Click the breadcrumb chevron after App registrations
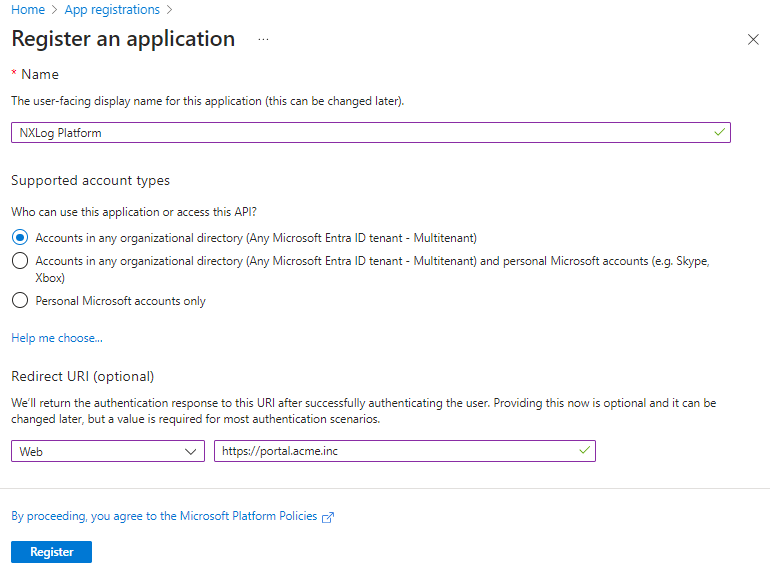Screen dimensions: 770x570 coord(169,10)
